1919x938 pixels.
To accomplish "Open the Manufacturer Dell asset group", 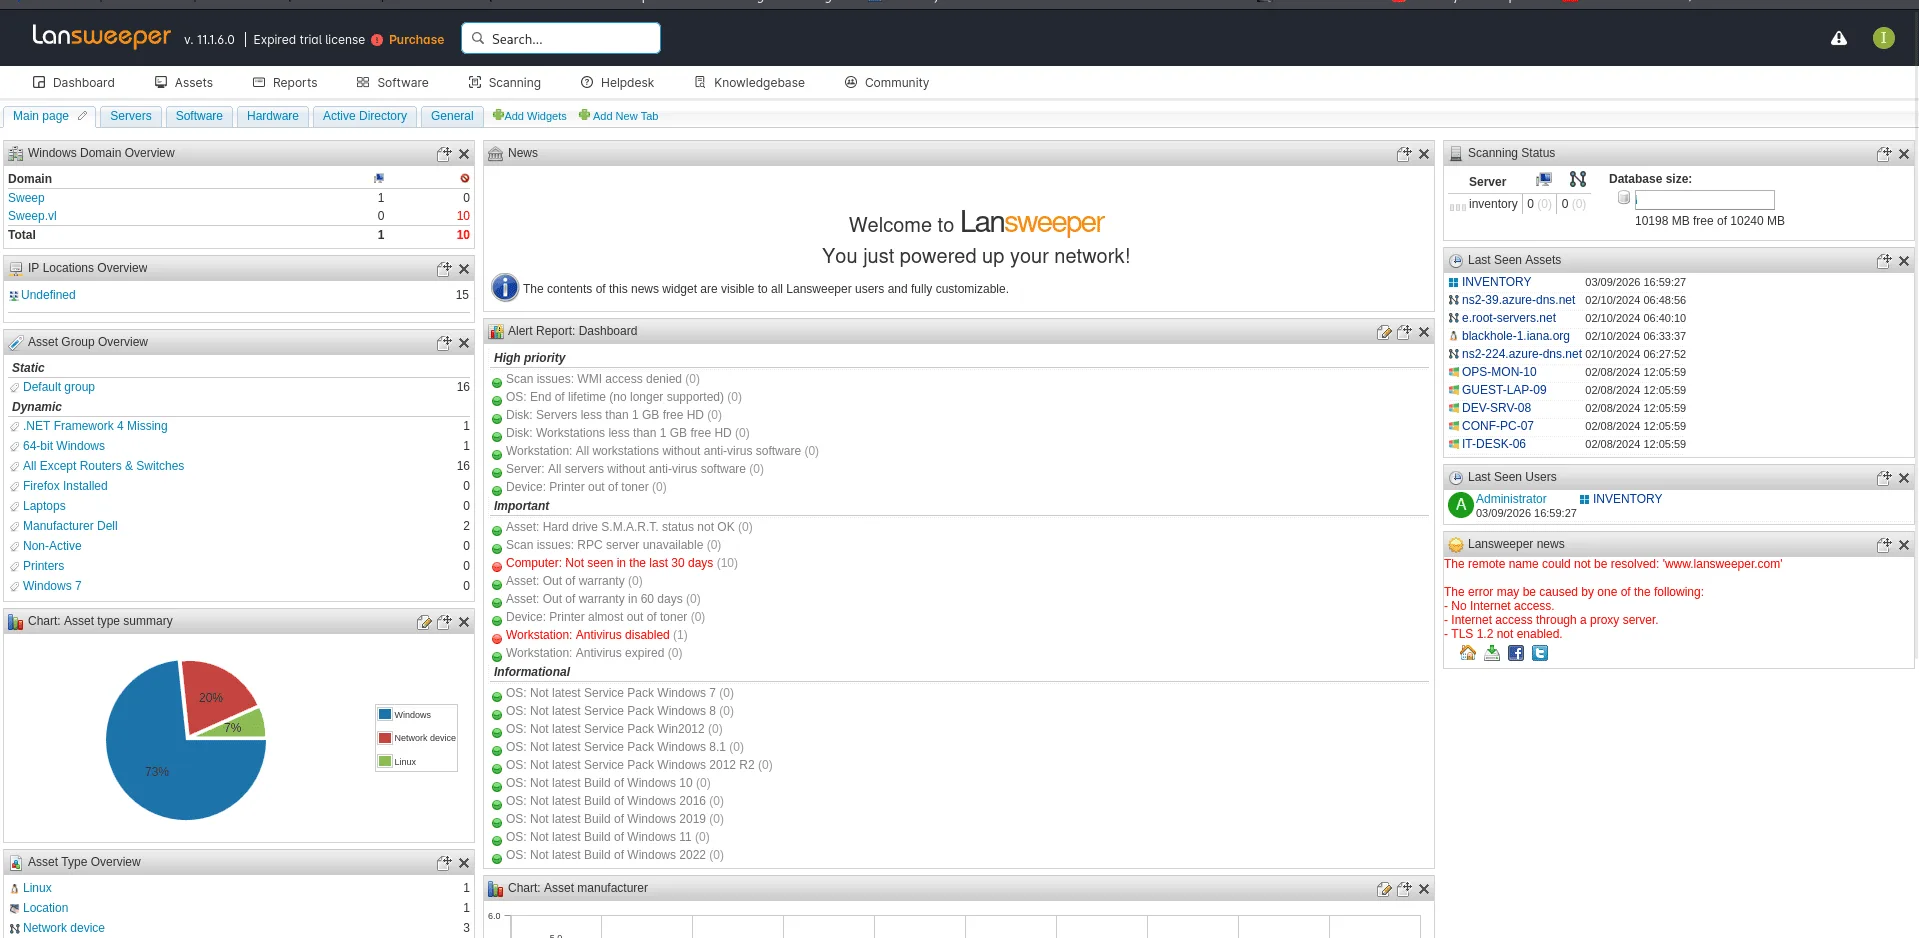I will [70, 526].
